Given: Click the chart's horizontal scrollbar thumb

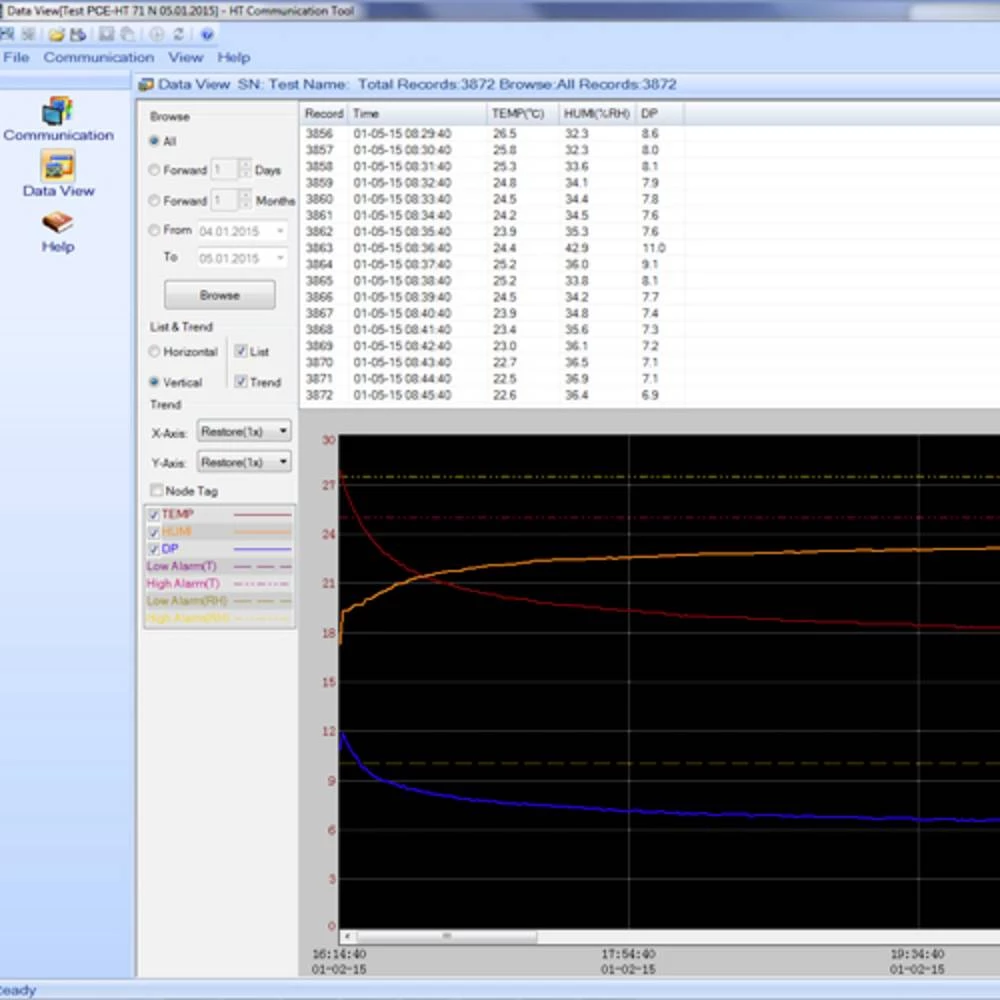Looking at the screenshot, I should click(x=446, y=937).
